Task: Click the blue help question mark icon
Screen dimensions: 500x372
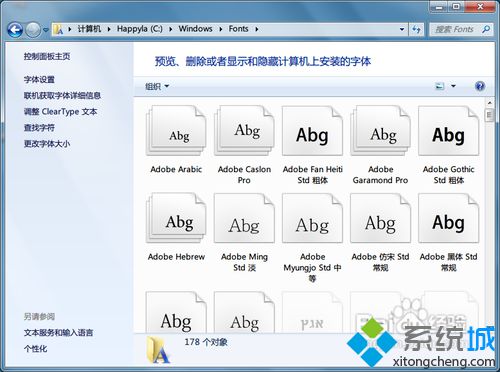Action: pos(480,86)
